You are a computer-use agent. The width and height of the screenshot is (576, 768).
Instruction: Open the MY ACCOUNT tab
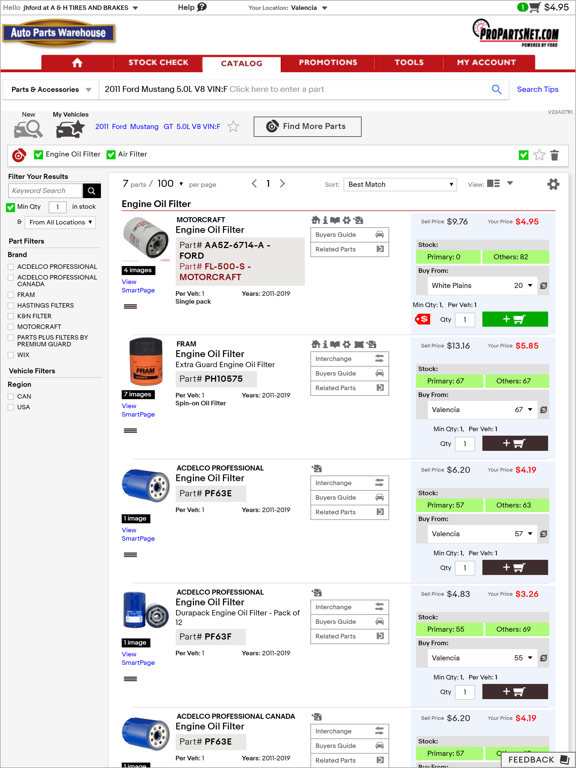pyautogui.click(x=486, y=63)
